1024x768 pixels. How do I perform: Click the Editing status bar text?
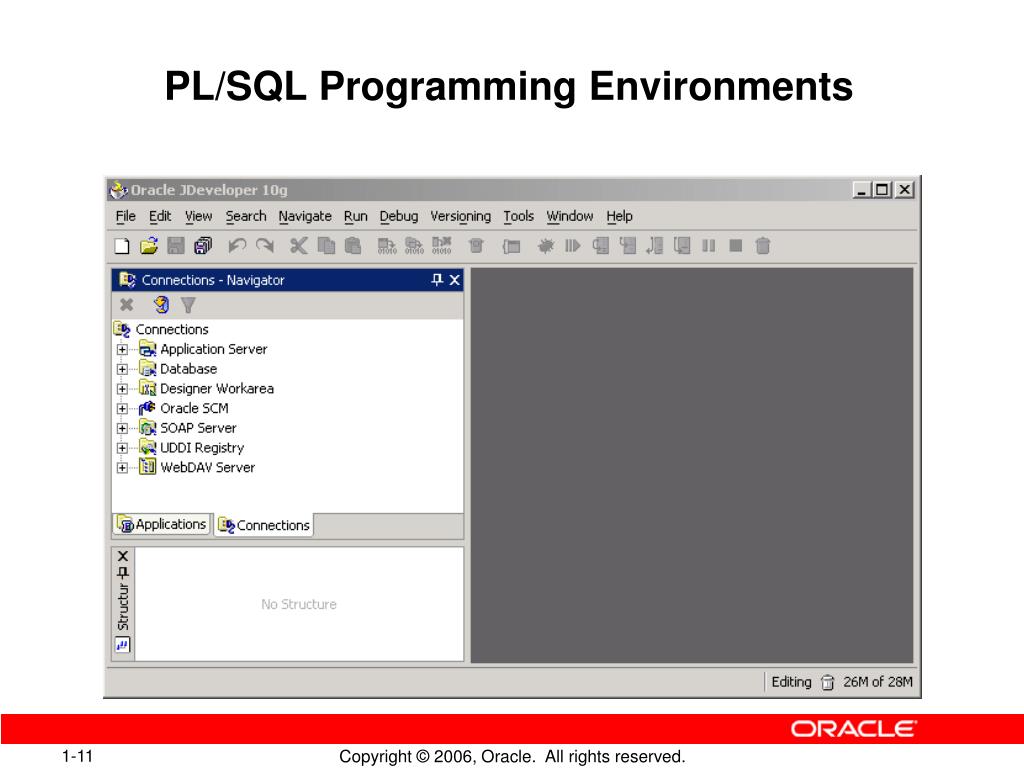(x=791, y=682)
